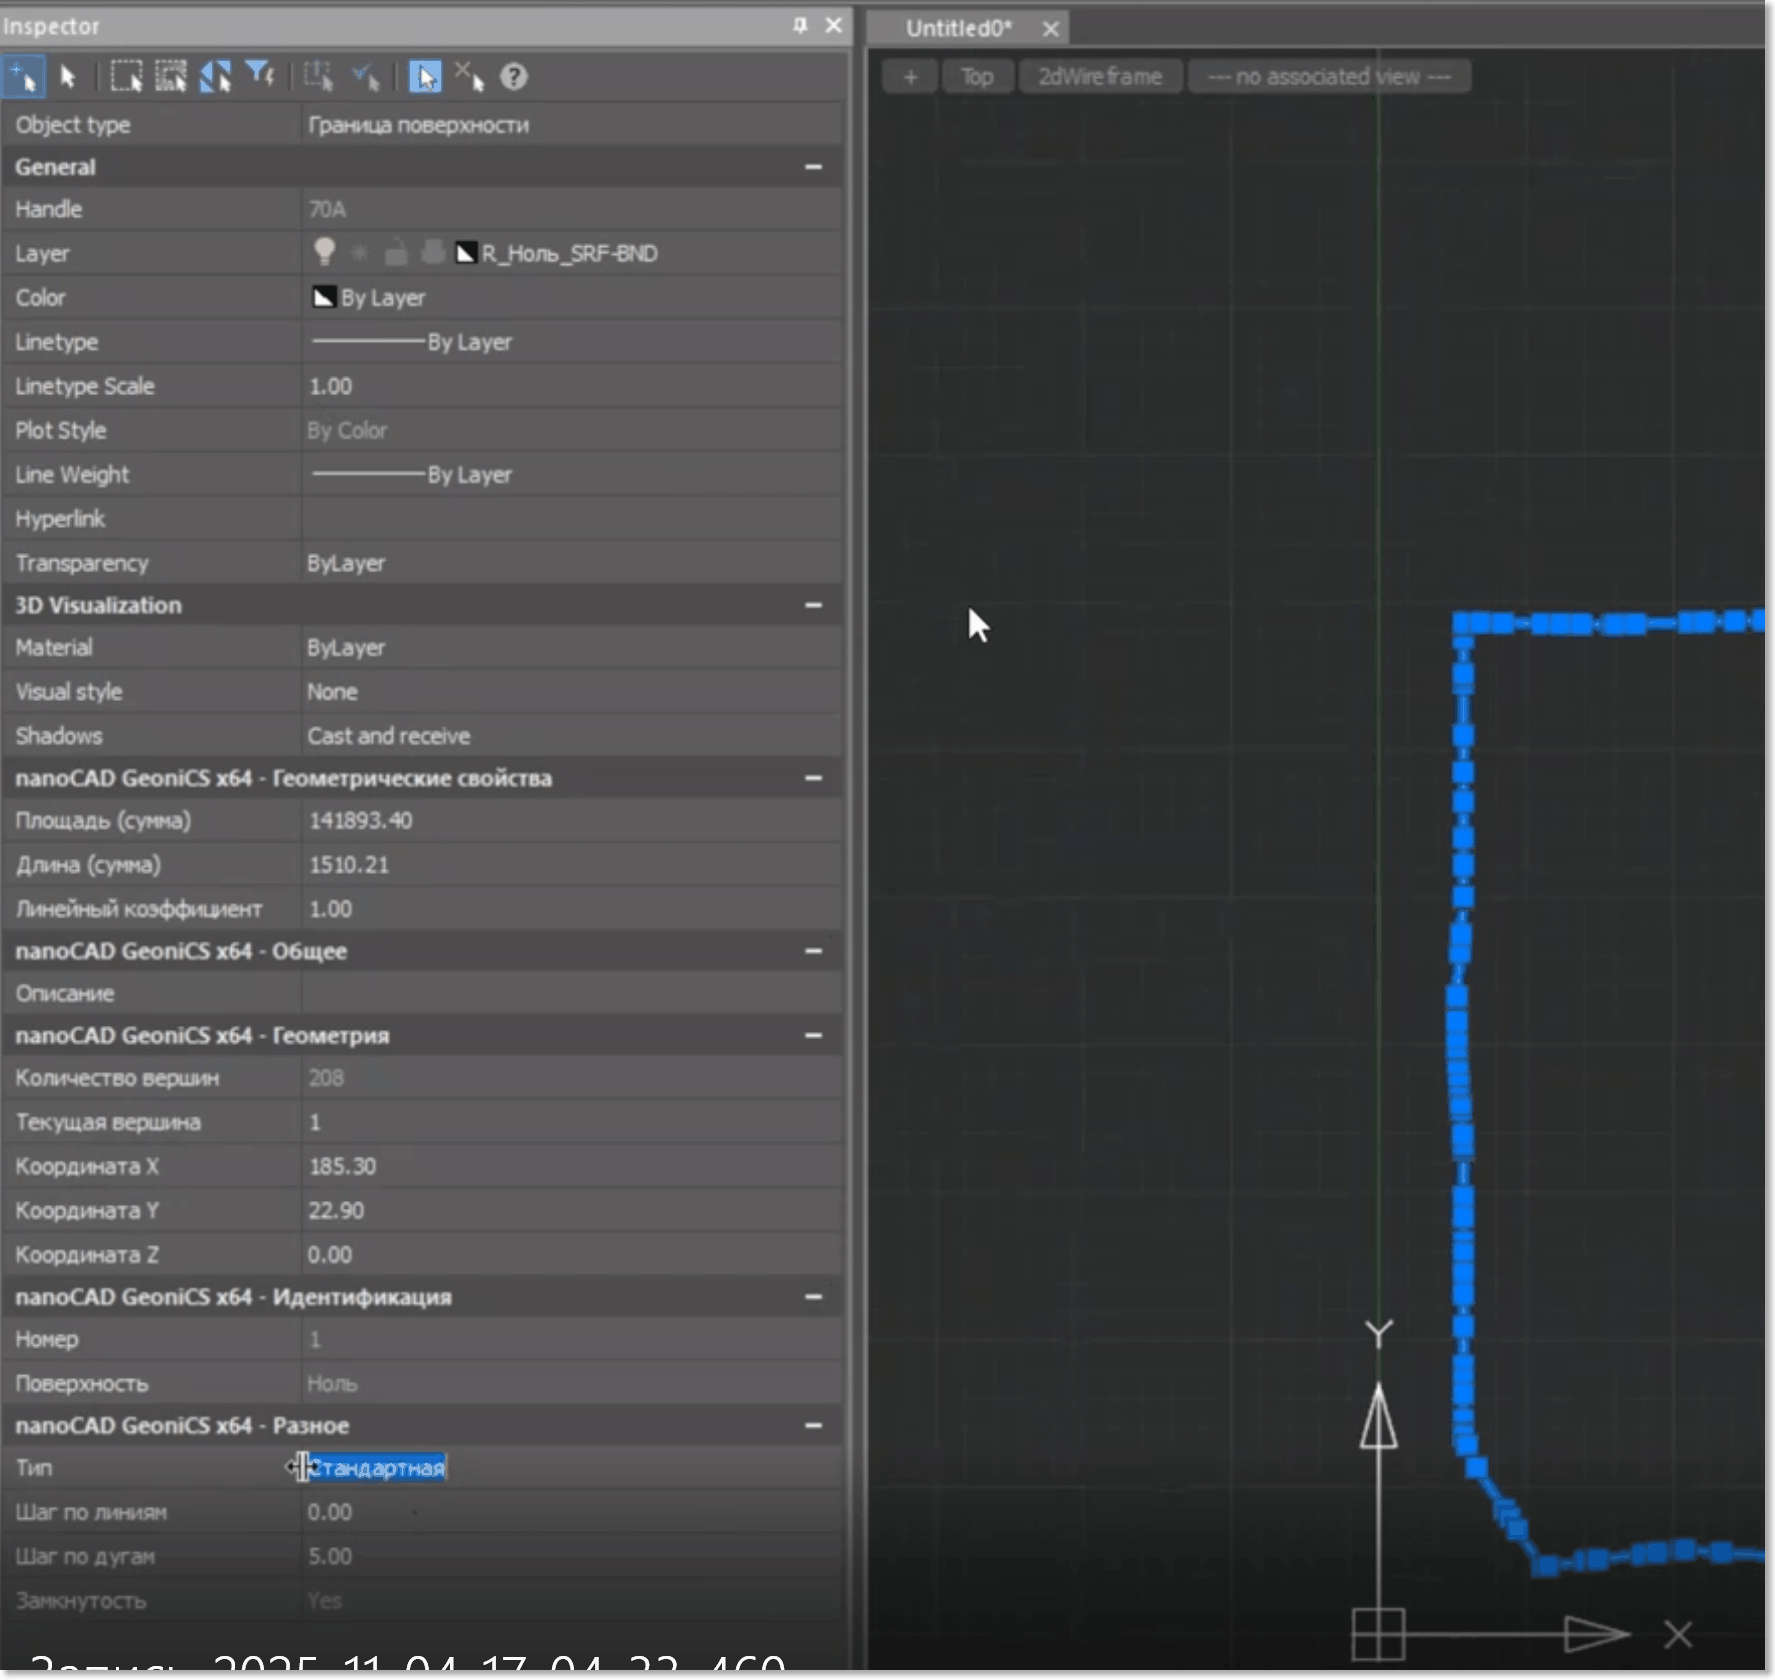
Task: Click the dashed rectangle selection tool
Action: (126, 77)
